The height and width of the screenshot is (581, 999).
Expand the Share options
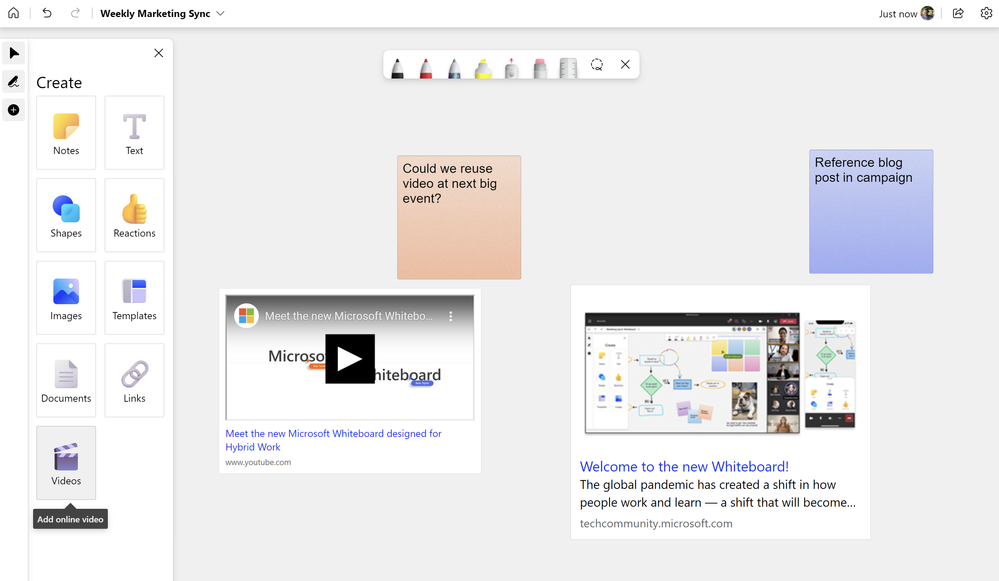click(957, 13)
